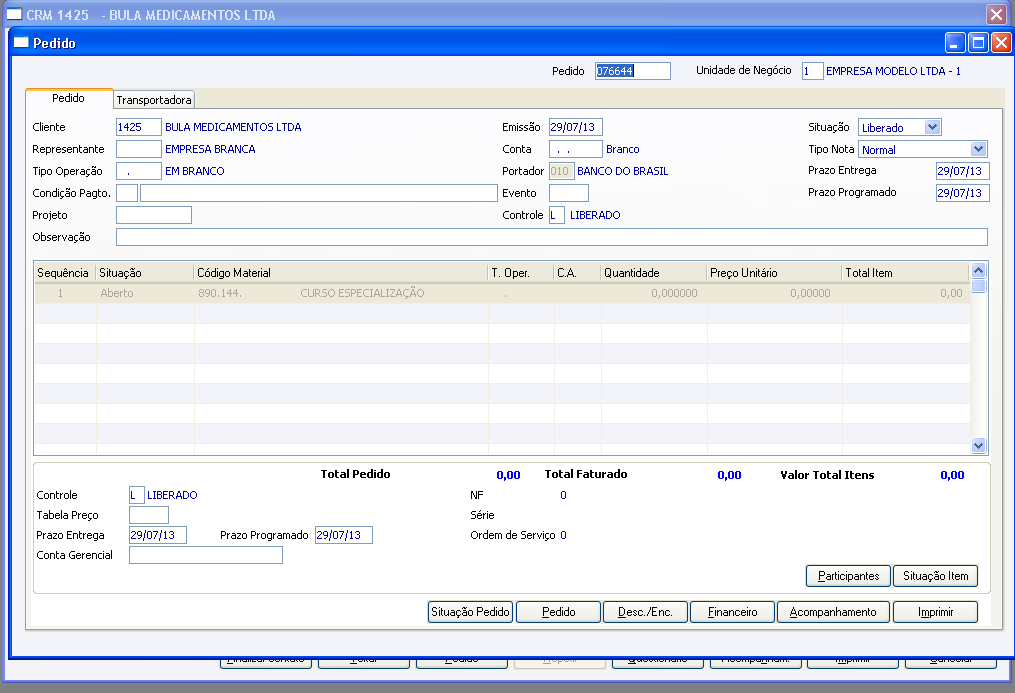Click the Condição Pagto. description field
Viewport: 1015px width, 693px height.
pos(318,193)
